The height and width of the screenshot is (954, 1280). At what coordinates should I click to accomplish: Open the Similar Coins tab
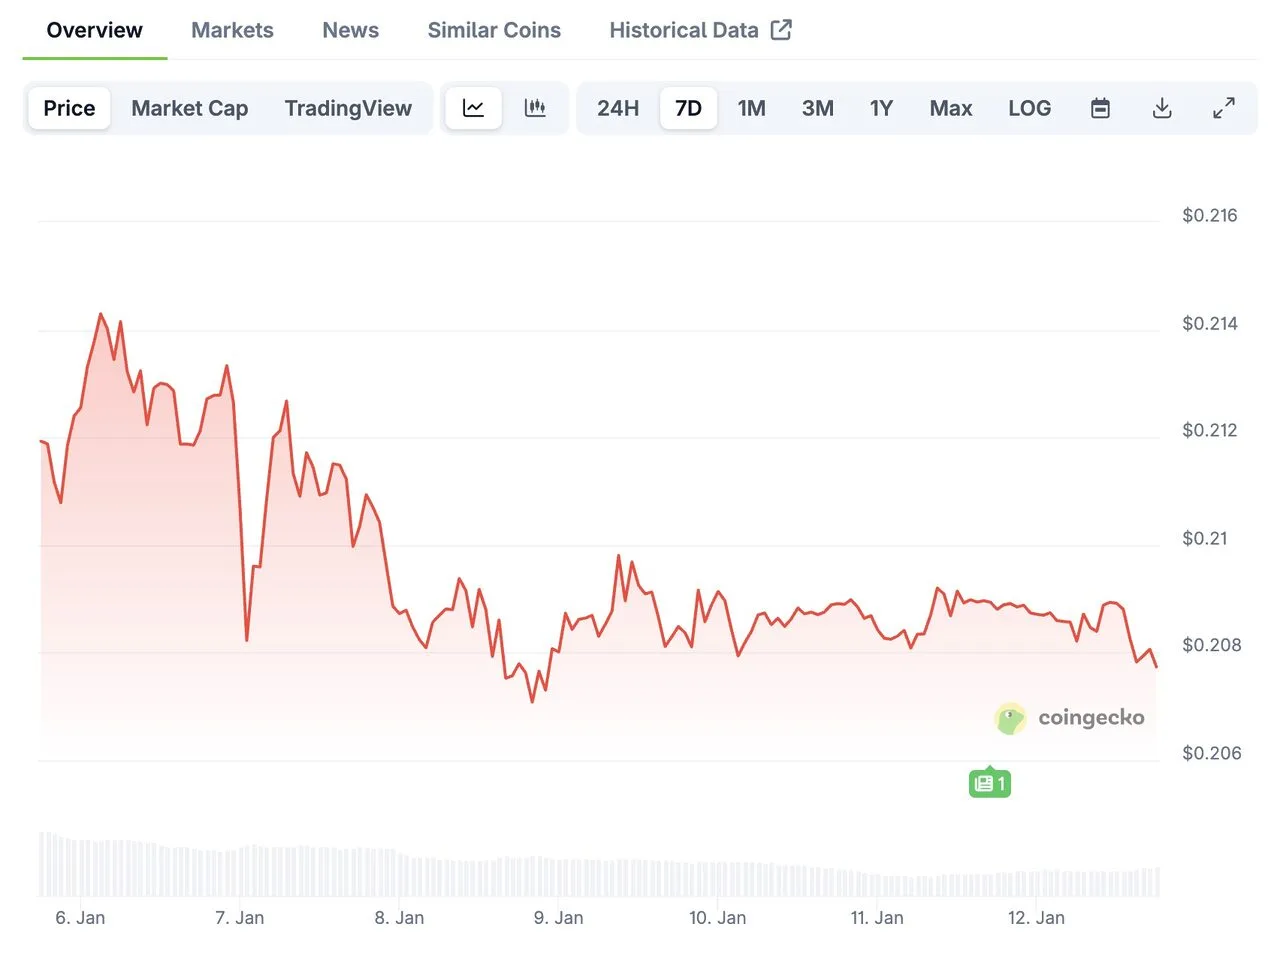point(494,30)
